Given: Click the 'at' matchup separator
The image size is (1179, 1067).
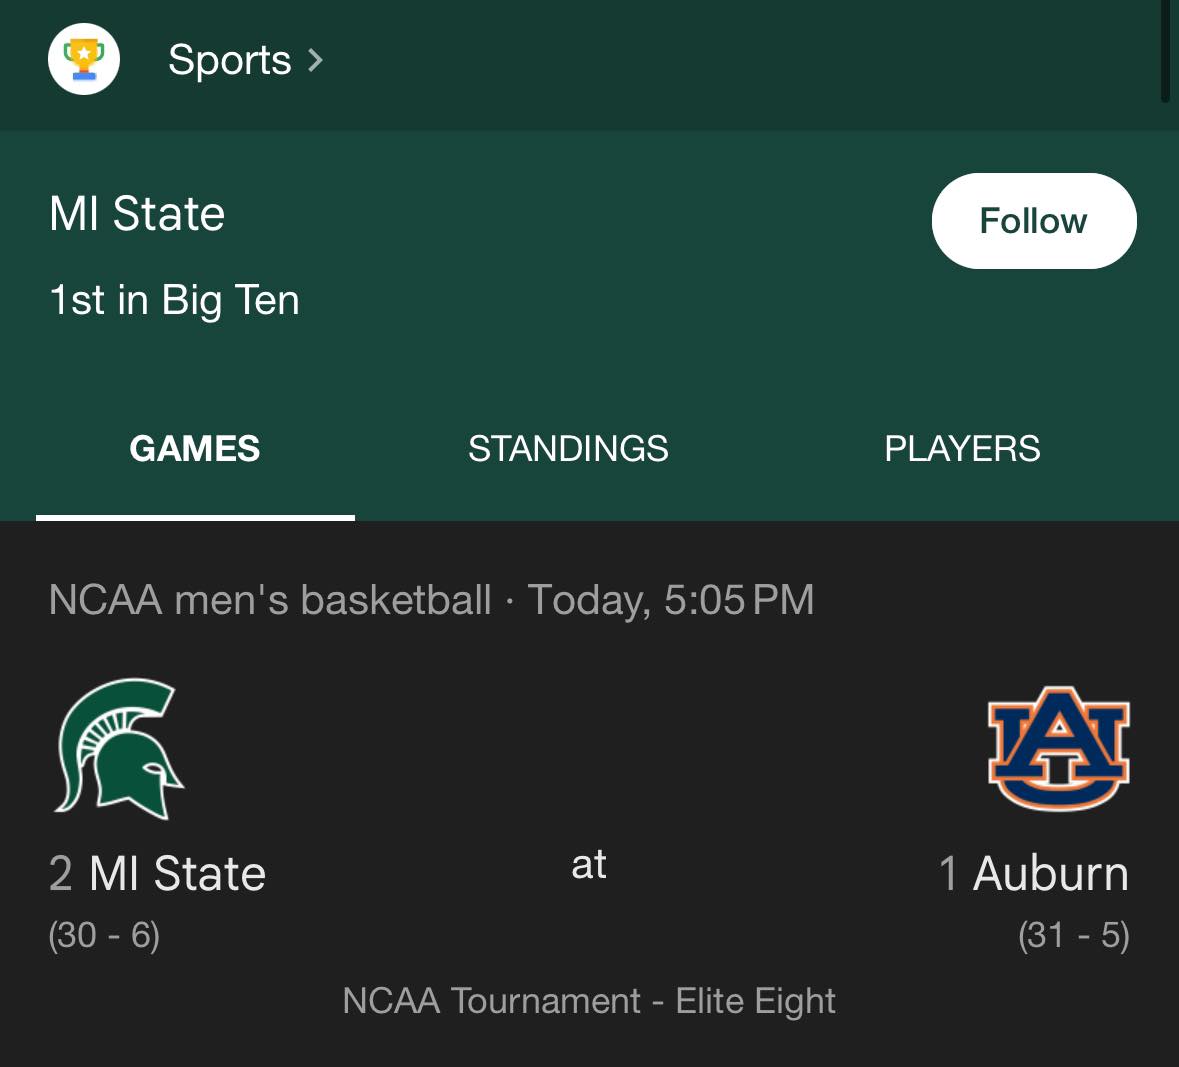Looking at the screenshot, I should [x=589, y=865].
